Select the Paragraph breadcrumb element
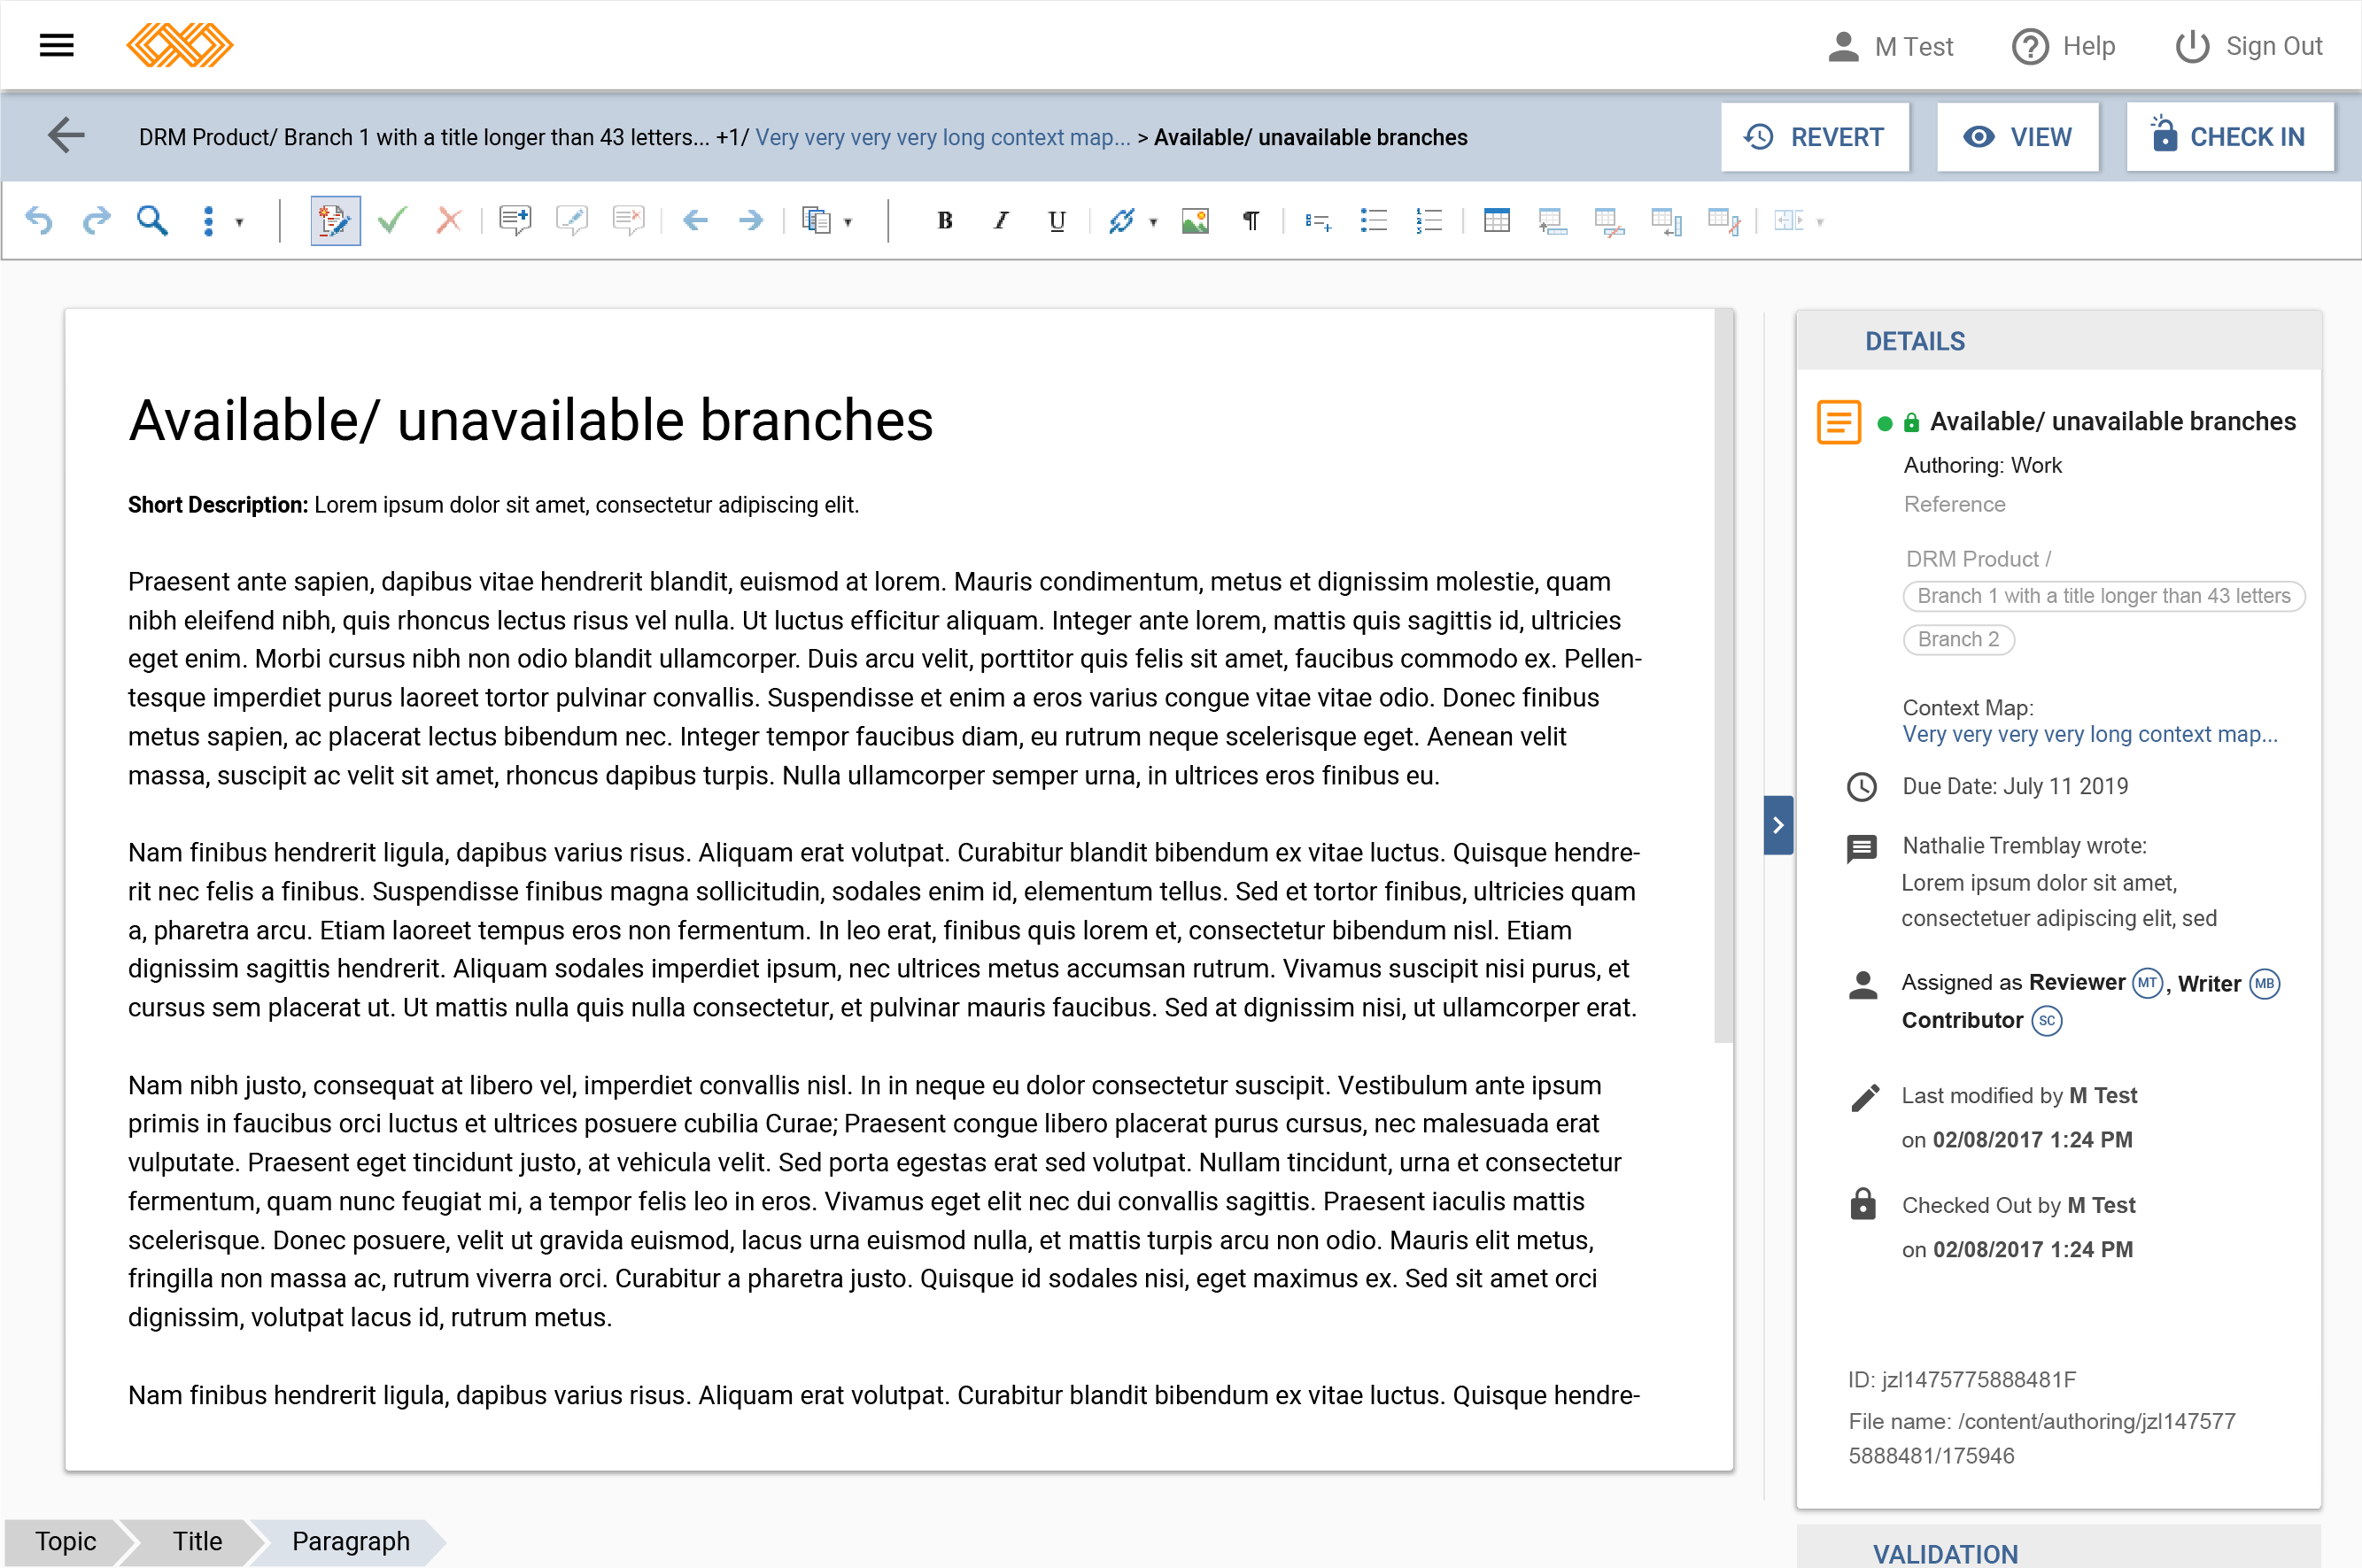The image size is (2362, 1568). (351, 1541)
